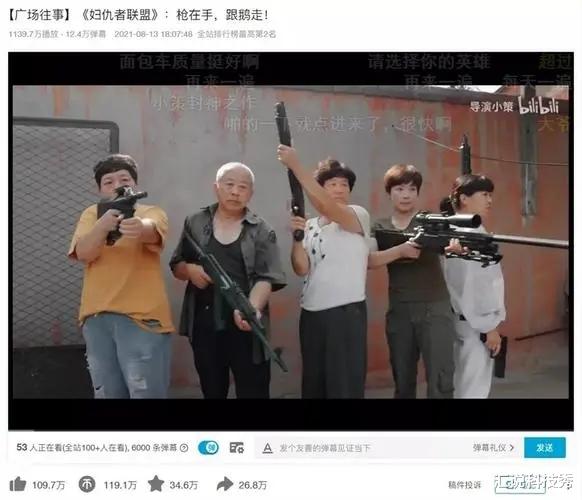Screen dimensions: 582x500
Task: Click the 12.4万弹幕 count in header
Action: click(x=86, y=34)
